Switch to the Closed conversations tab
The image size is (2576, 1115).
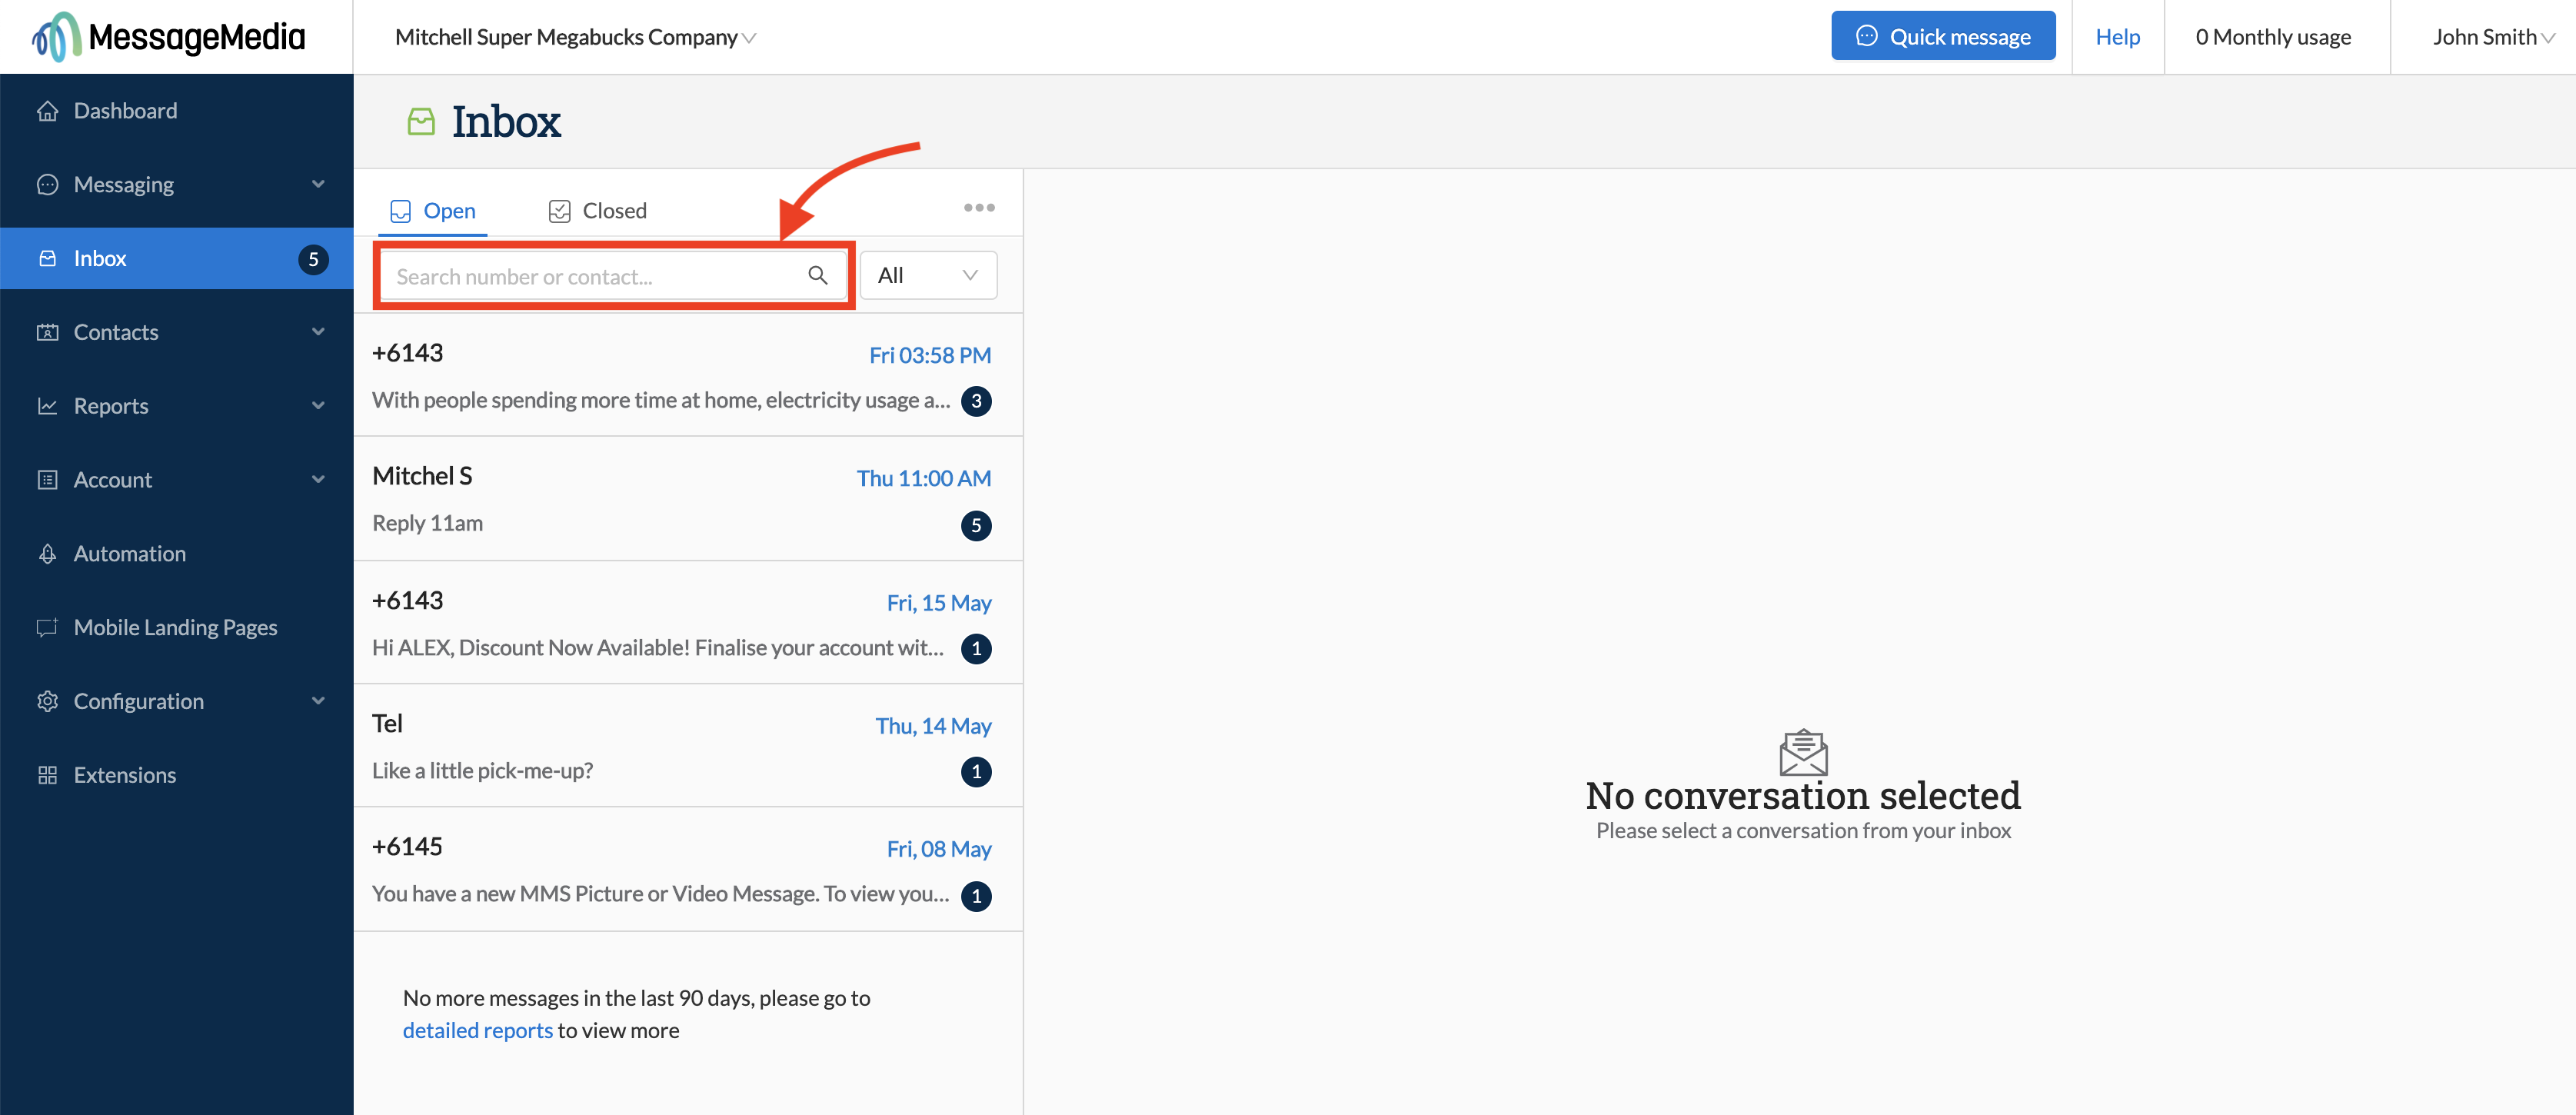click(597, 210)
